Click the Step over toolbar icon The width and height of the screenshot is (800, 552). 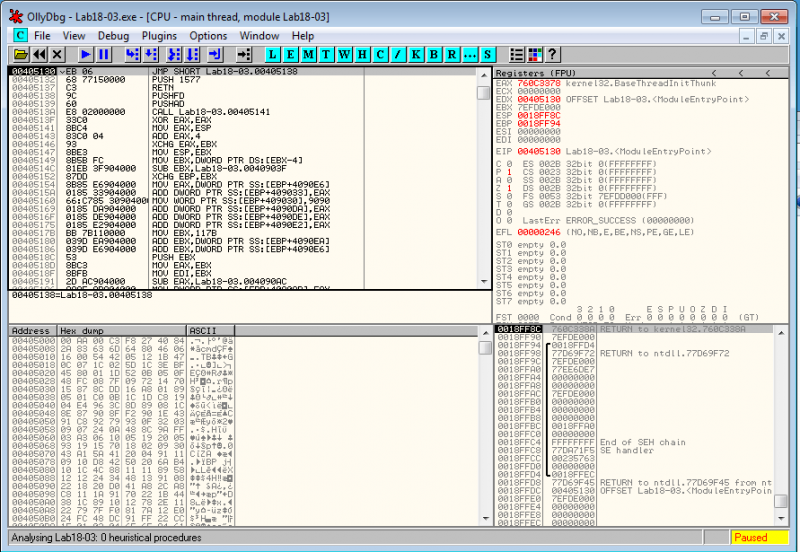(151, 55)
